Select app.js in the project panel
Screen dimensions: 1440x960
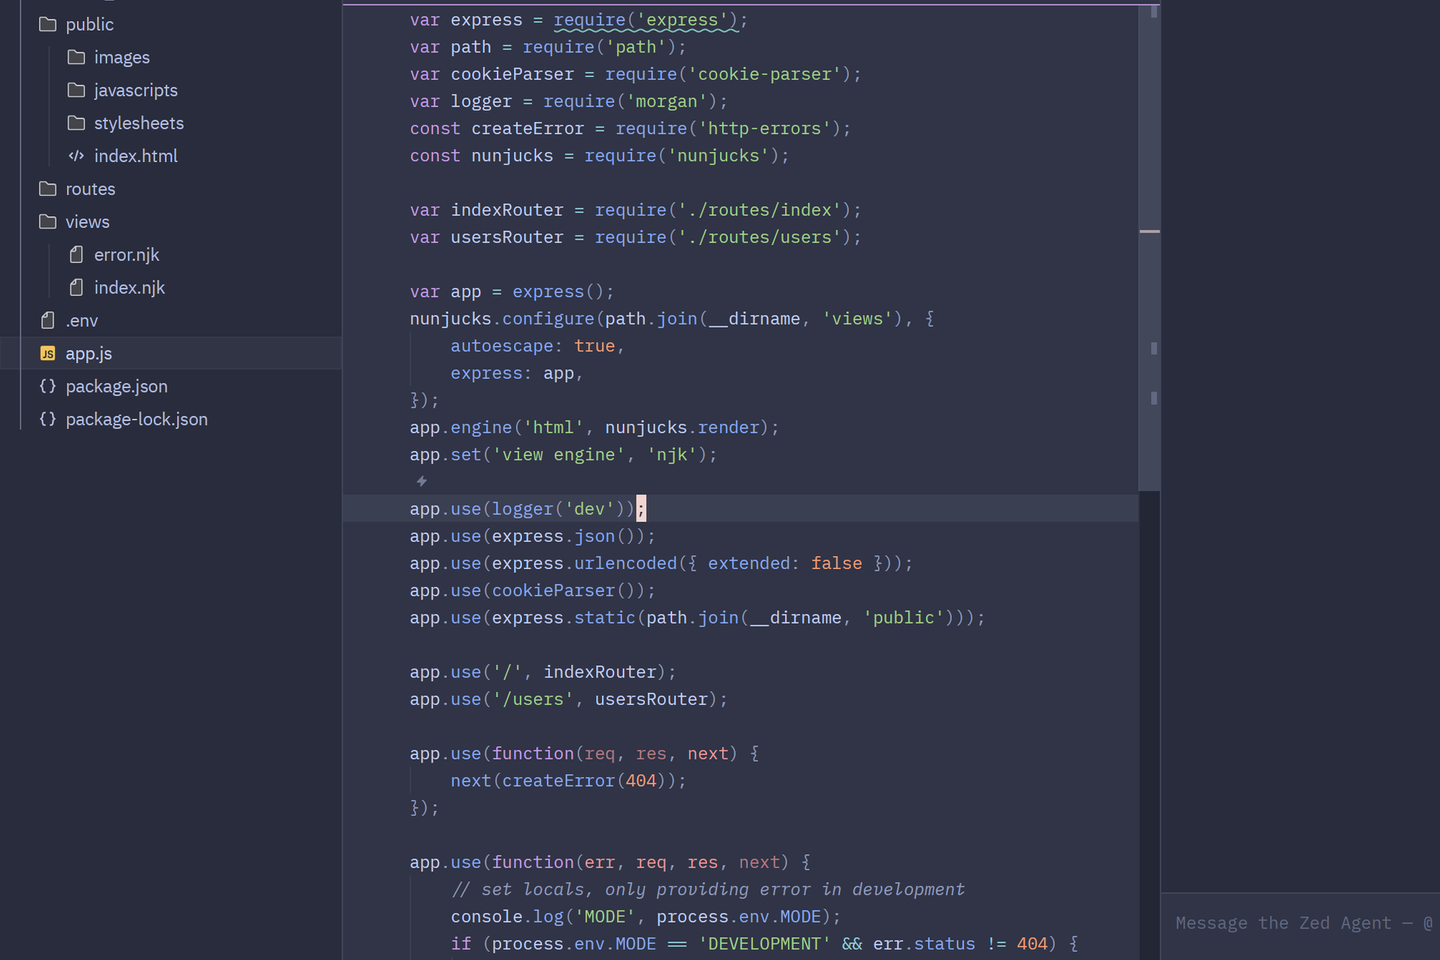171,354
